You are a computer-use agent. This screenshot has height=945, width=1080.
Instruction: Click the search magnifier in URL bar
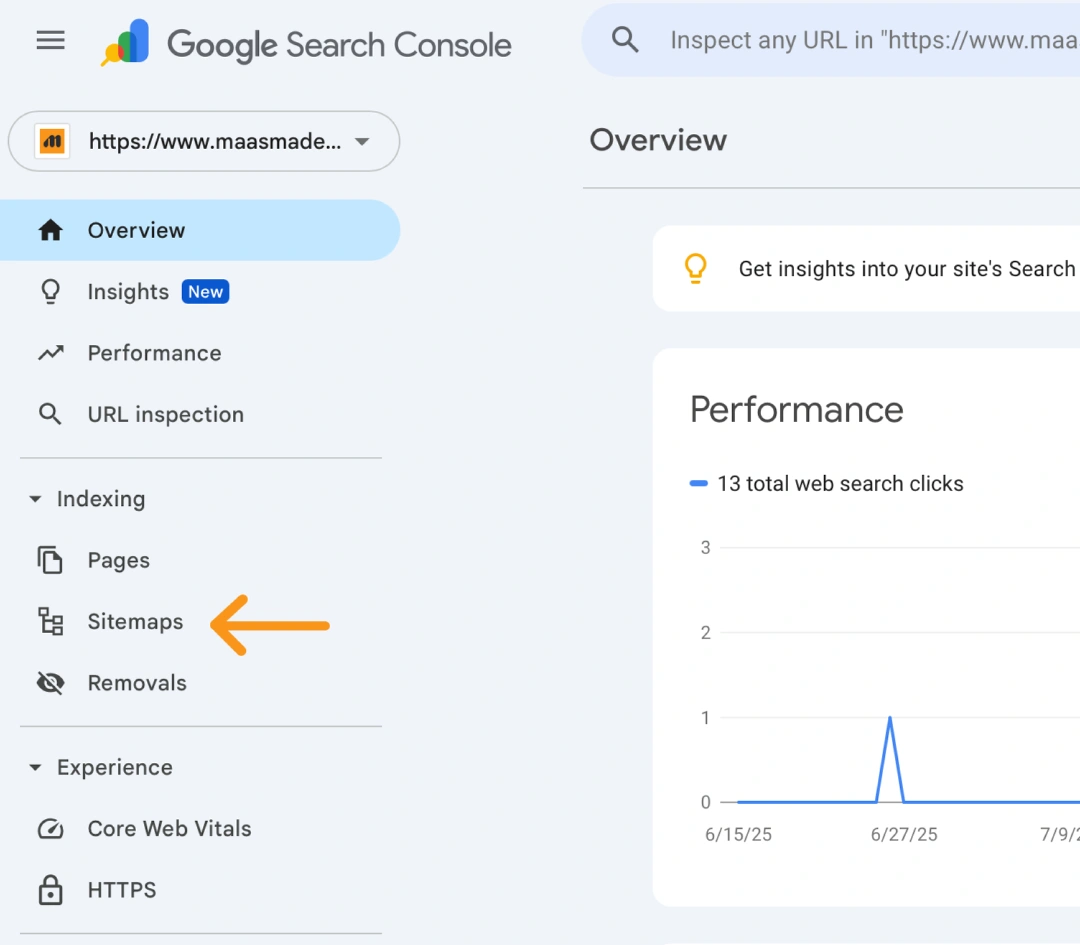tap(625, 40)
